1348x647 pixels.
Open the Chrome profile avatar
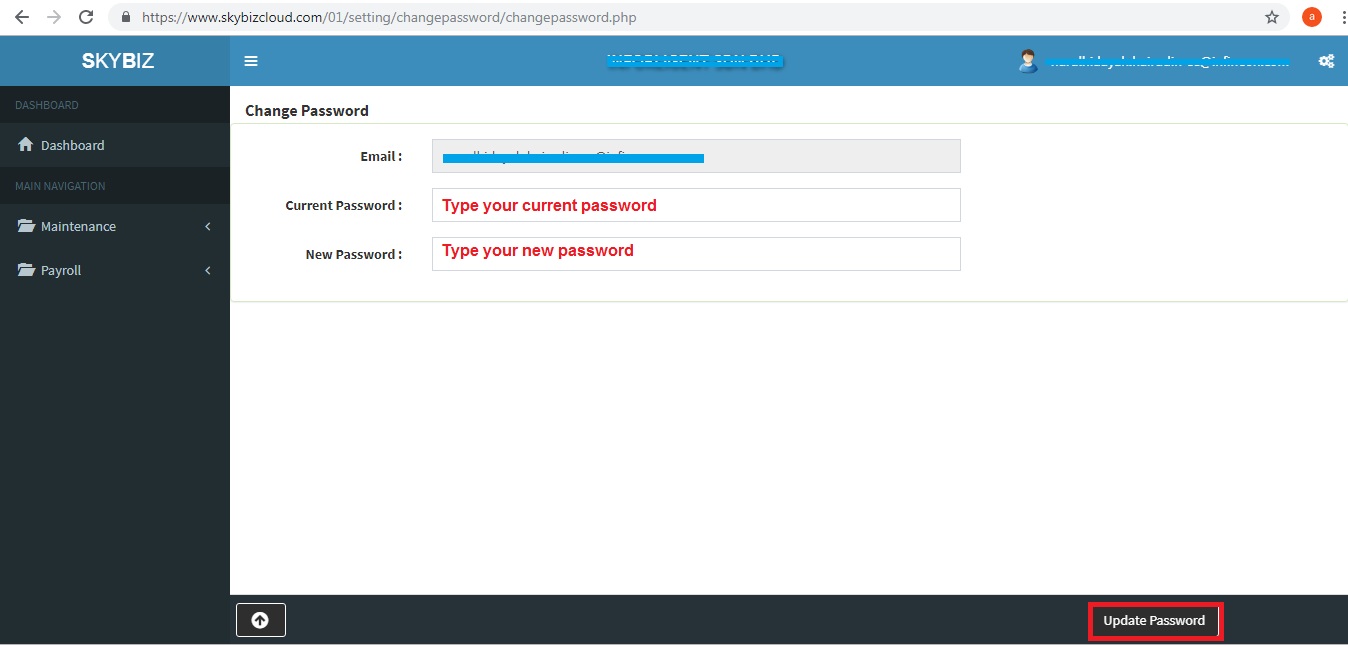(x=1311, y=17)
